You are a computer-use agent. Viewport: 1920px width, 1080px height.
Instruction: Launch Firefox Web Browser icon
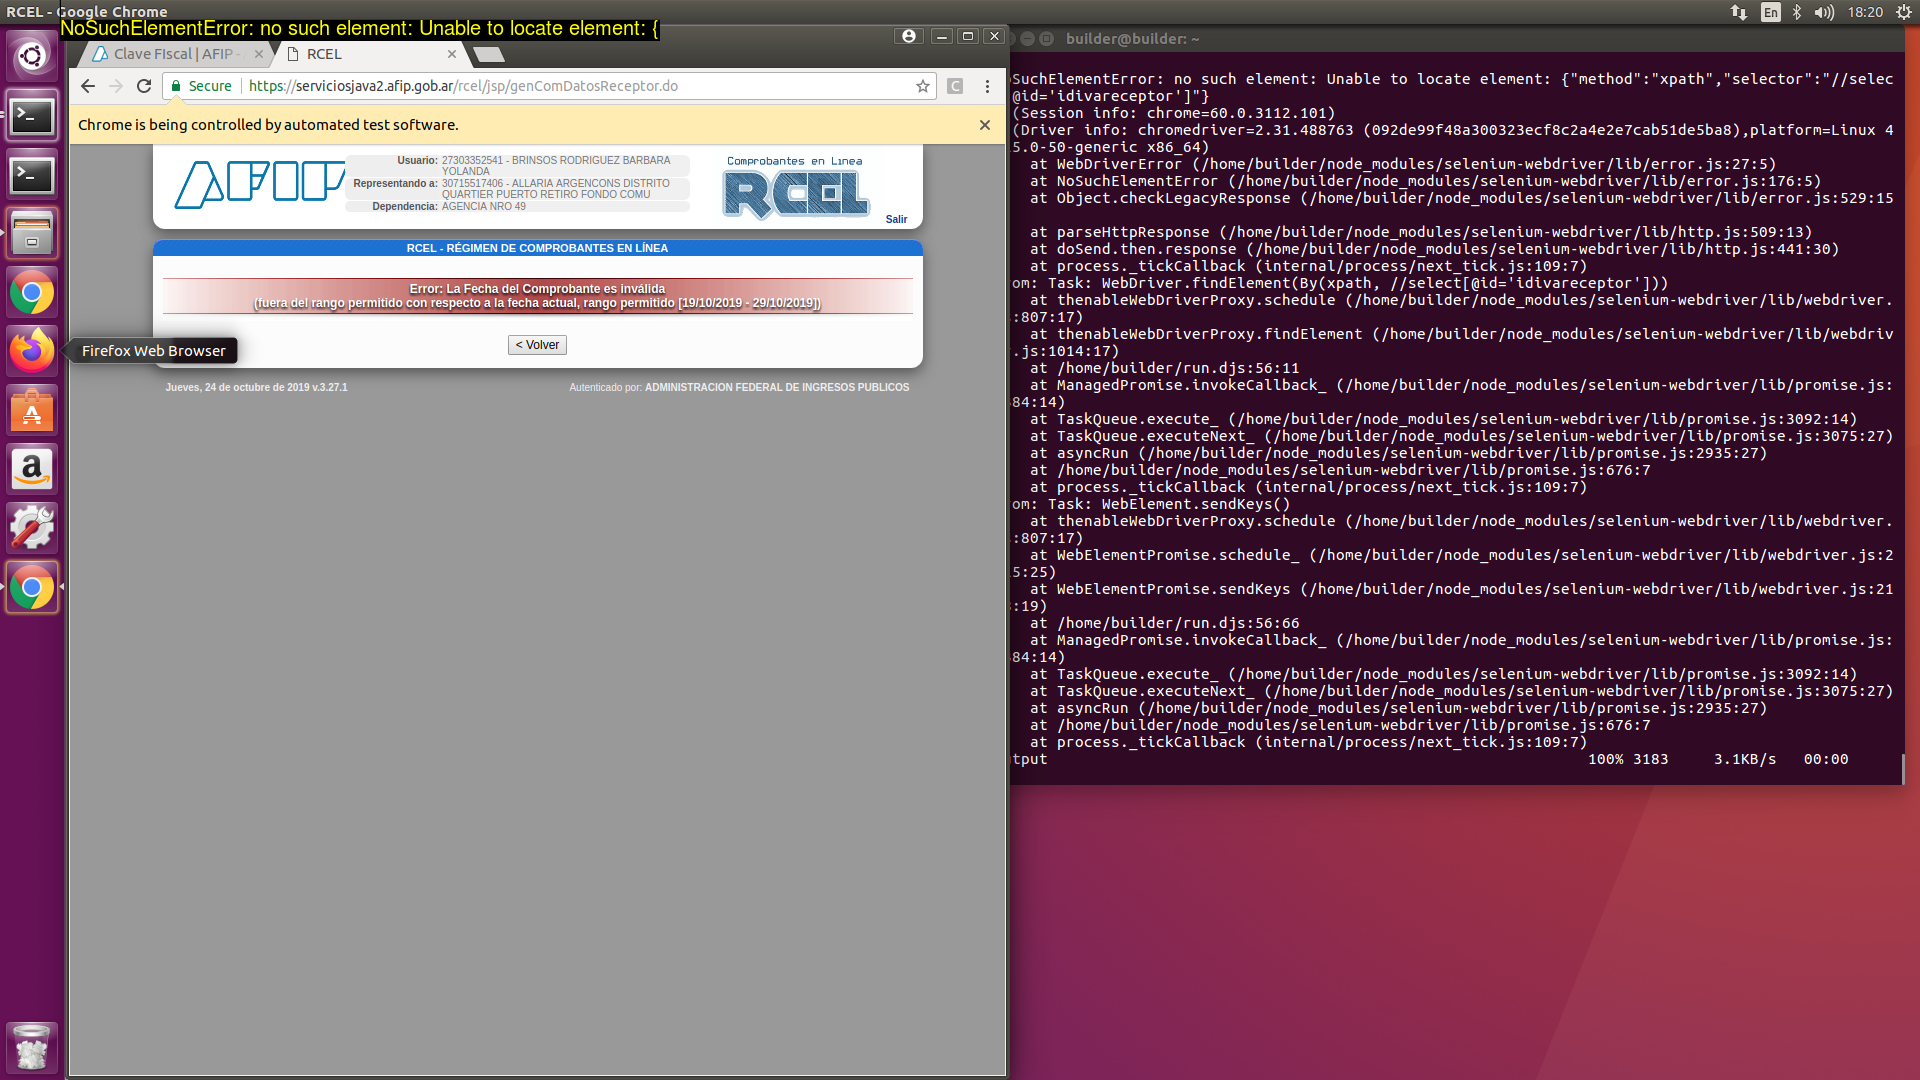click(x=32, y=351)
